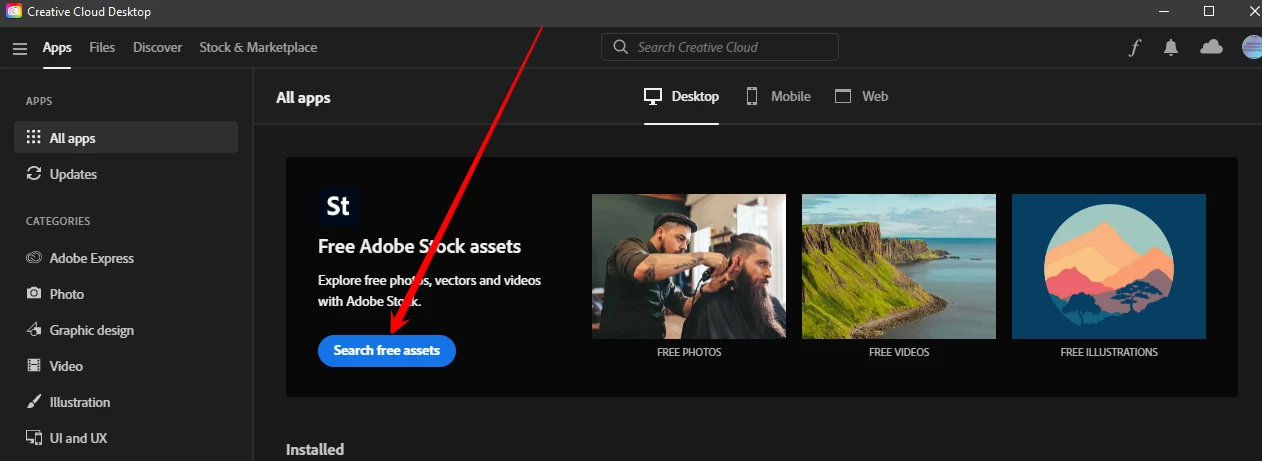Focus the Search Creative Cloud field
Viewport: 1262px width, 461px height.
(720, 47)
